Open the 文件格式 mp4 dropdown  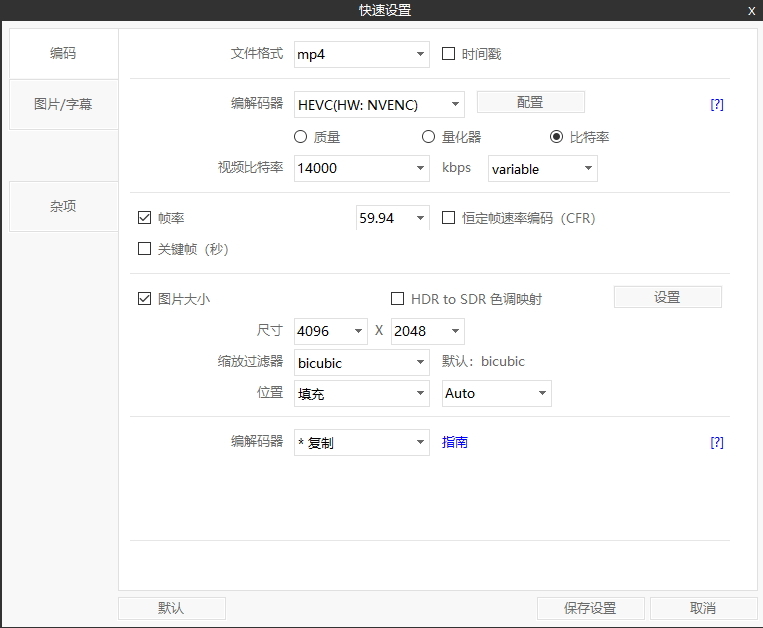362,54
